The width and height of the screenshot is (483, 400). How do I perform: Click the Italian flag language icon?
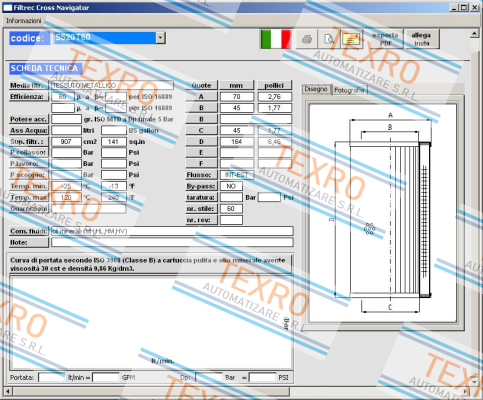[x=276, y=39]
